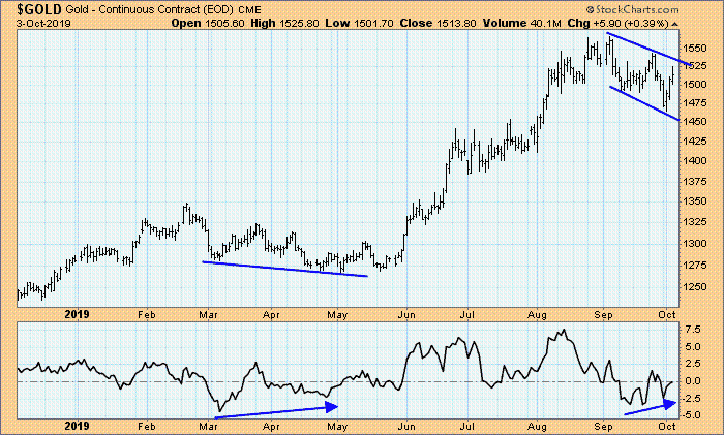Click the upper blue channel trendline
The height and width of the screenshot is (435, 724).
tap(649, 49)
